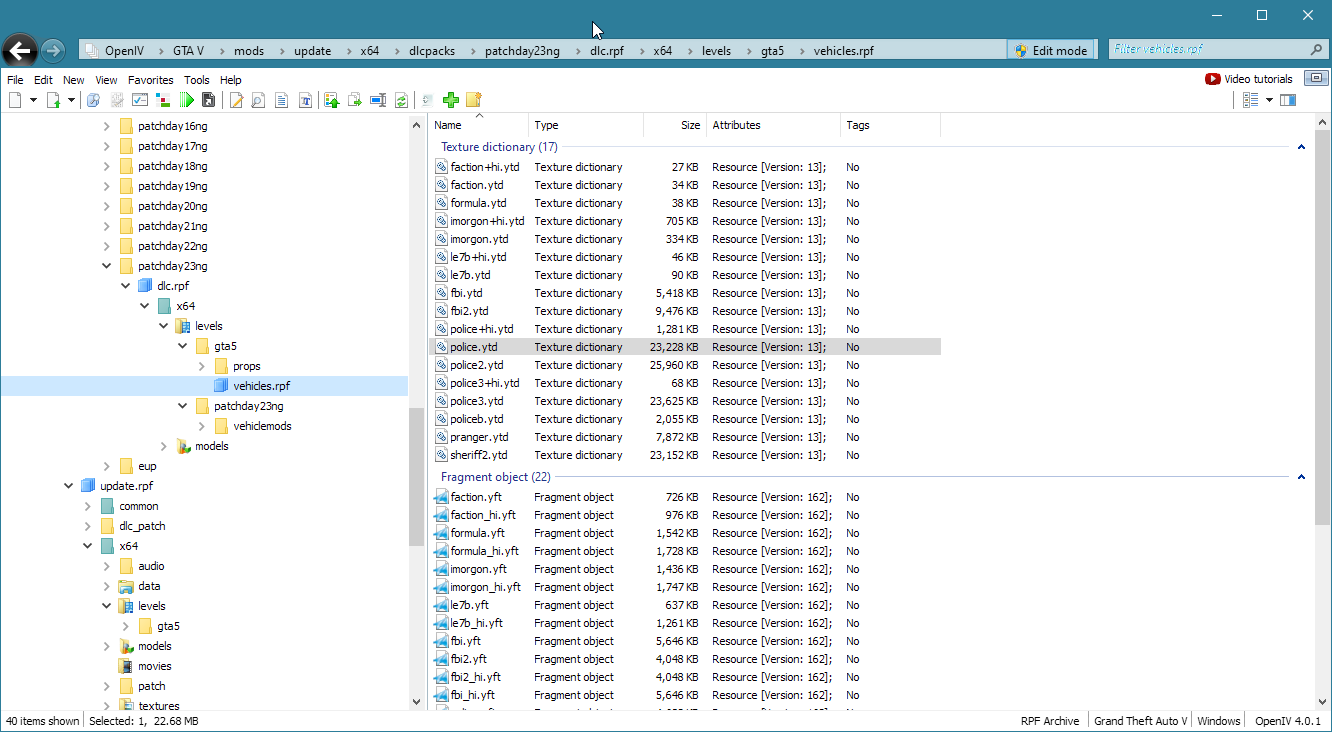Click the new folder icon in toolbar
Viewport: 1332px width, 732px height.
pos(474,100)
